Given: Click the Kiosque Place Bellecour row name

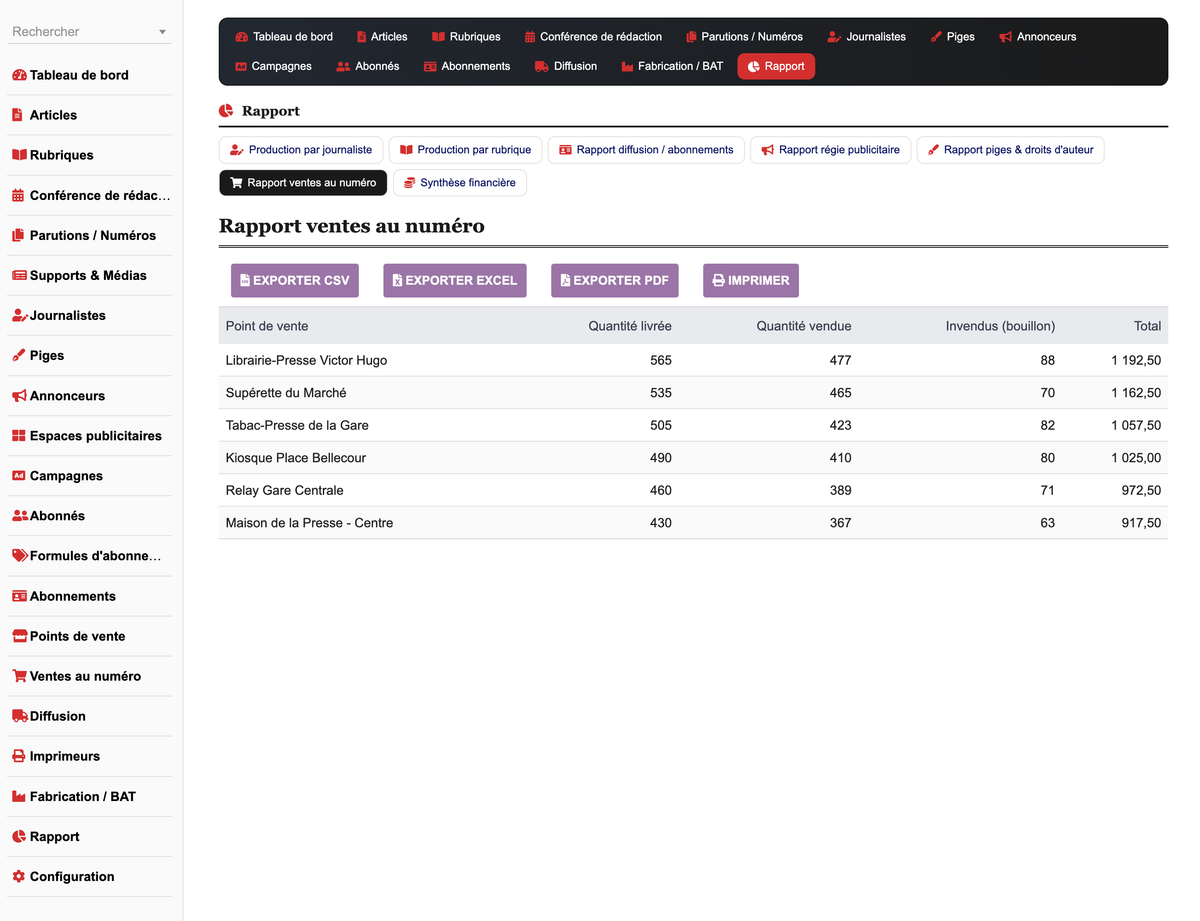Looking at the screenshot, I should coord(296,458).
